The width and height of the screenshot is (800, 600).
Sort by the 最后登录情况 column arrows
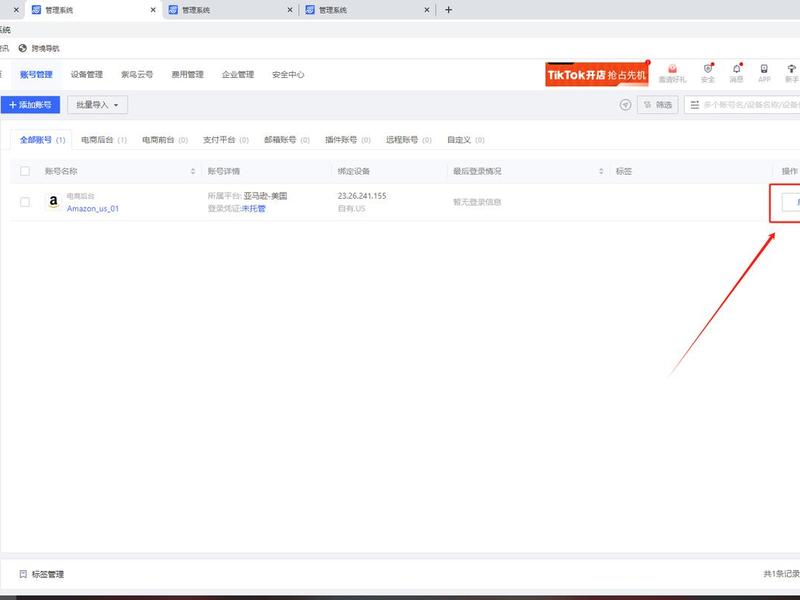click(x=601, y=171)
